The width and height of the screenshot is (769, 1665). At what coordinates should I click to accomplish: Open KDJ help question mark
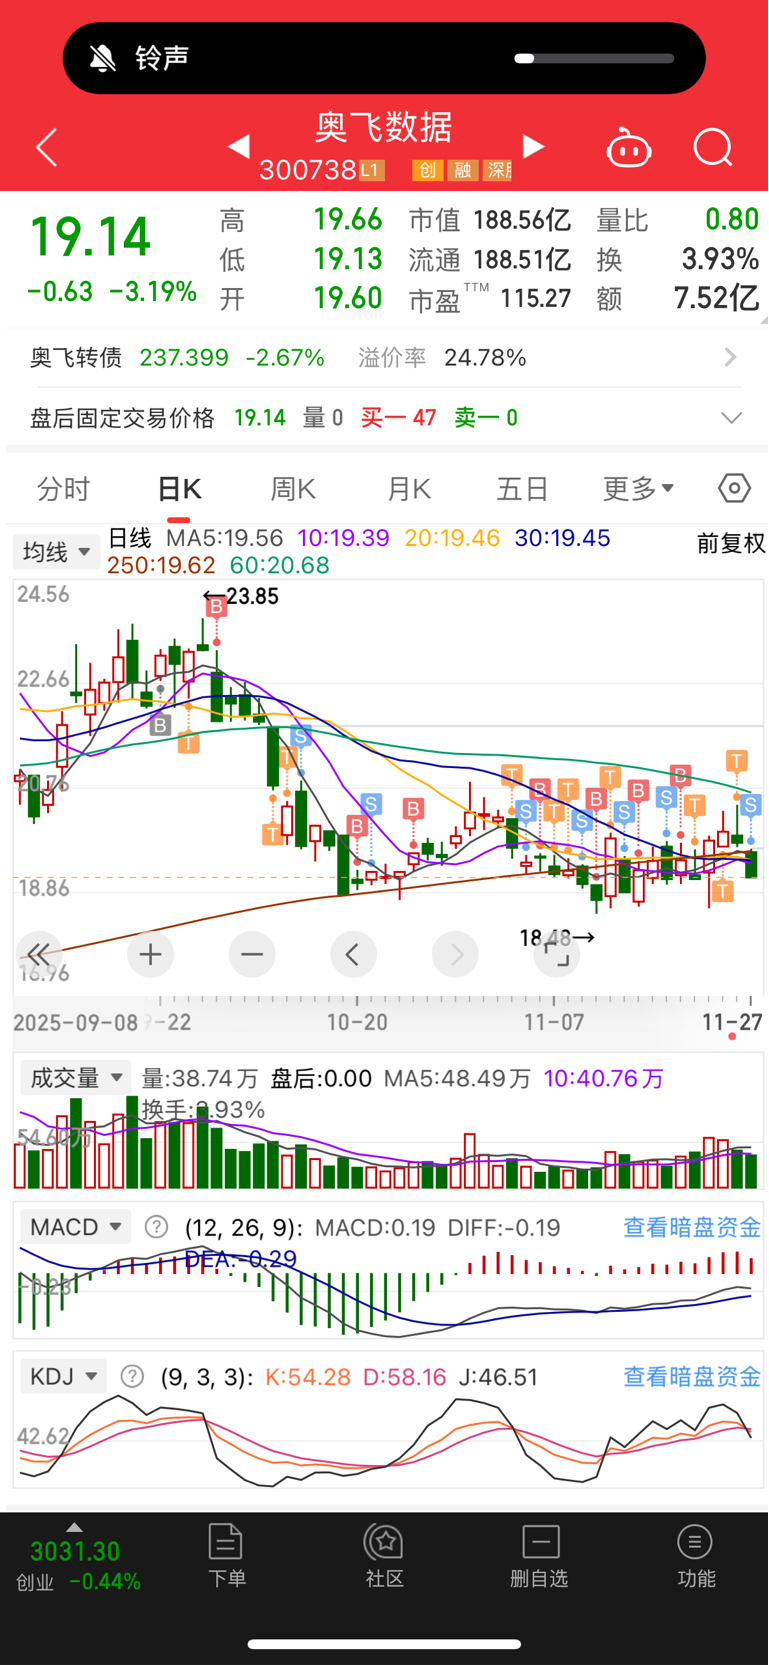tap(132, 1377)
